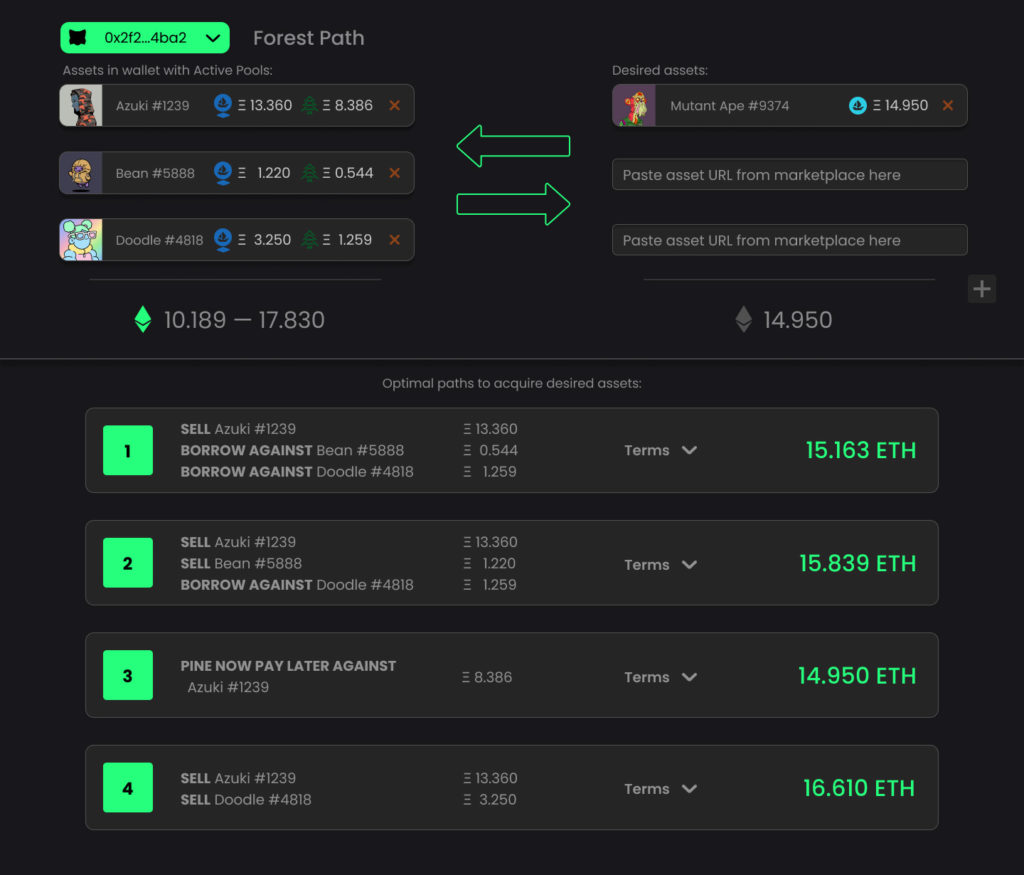Screen dimensions: 1024x875
Task: Click the Mutant Ape #9374 name
Action: point(729,105)
